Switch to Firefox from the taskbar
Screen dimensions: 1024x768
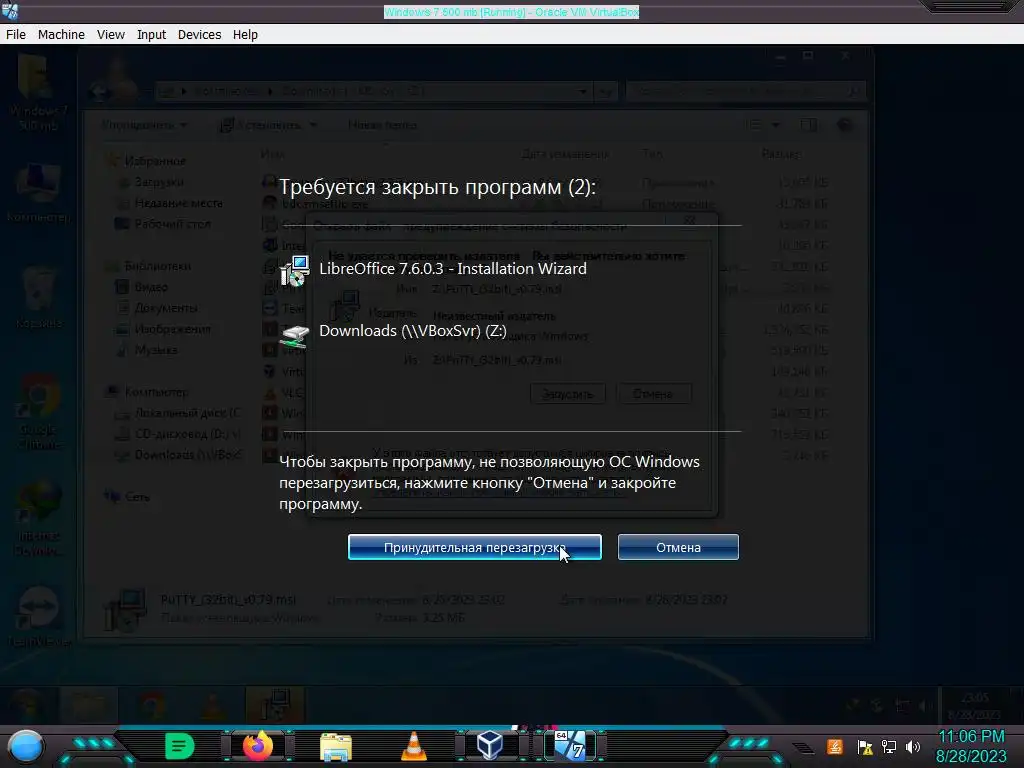[x=258, y=745]
